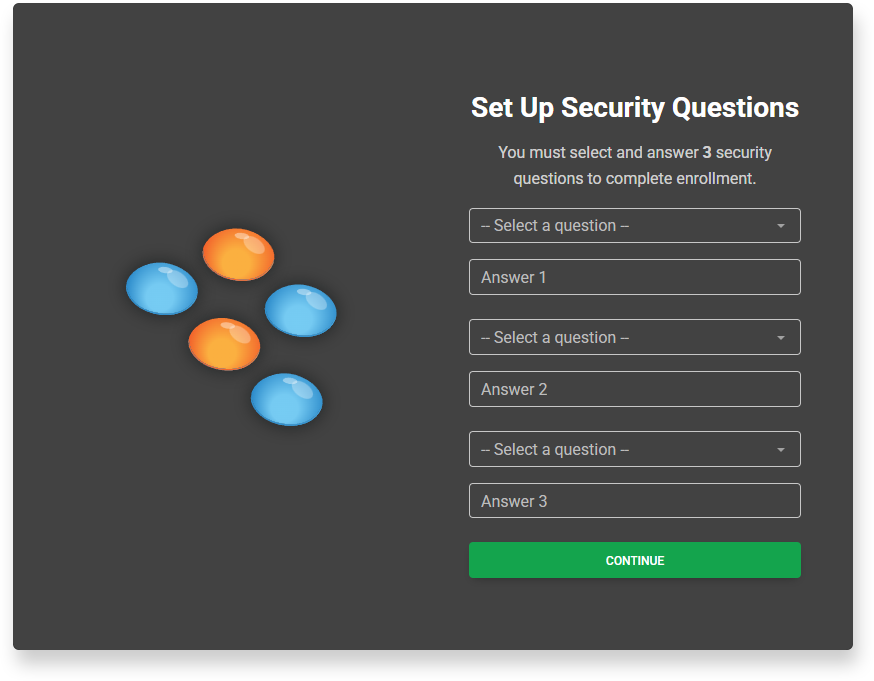
Task: Click into the Answer 2 field
Action: pyautogui.click(x=634, y=389)
